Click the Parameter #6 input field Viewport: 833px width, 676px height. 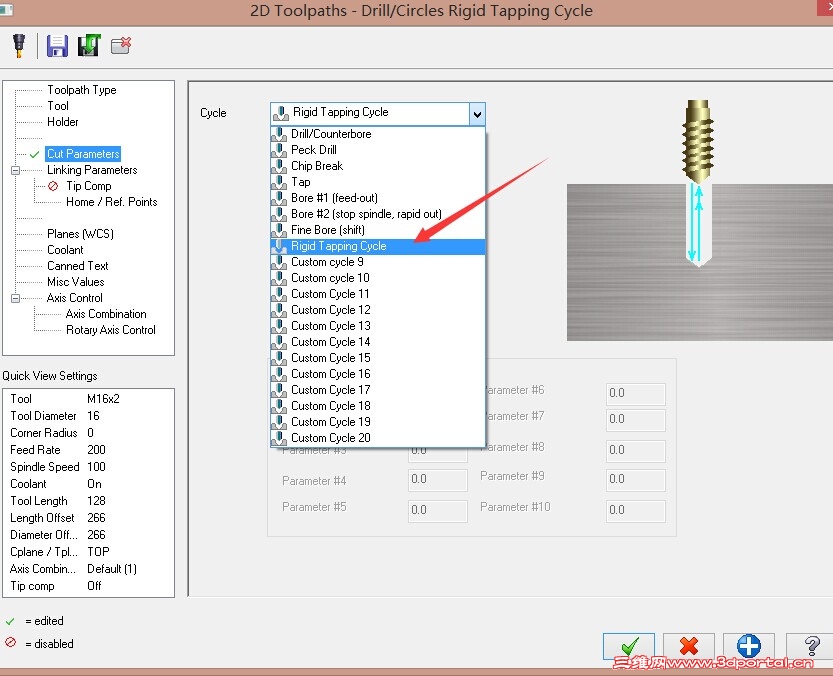tap(635, 393)
